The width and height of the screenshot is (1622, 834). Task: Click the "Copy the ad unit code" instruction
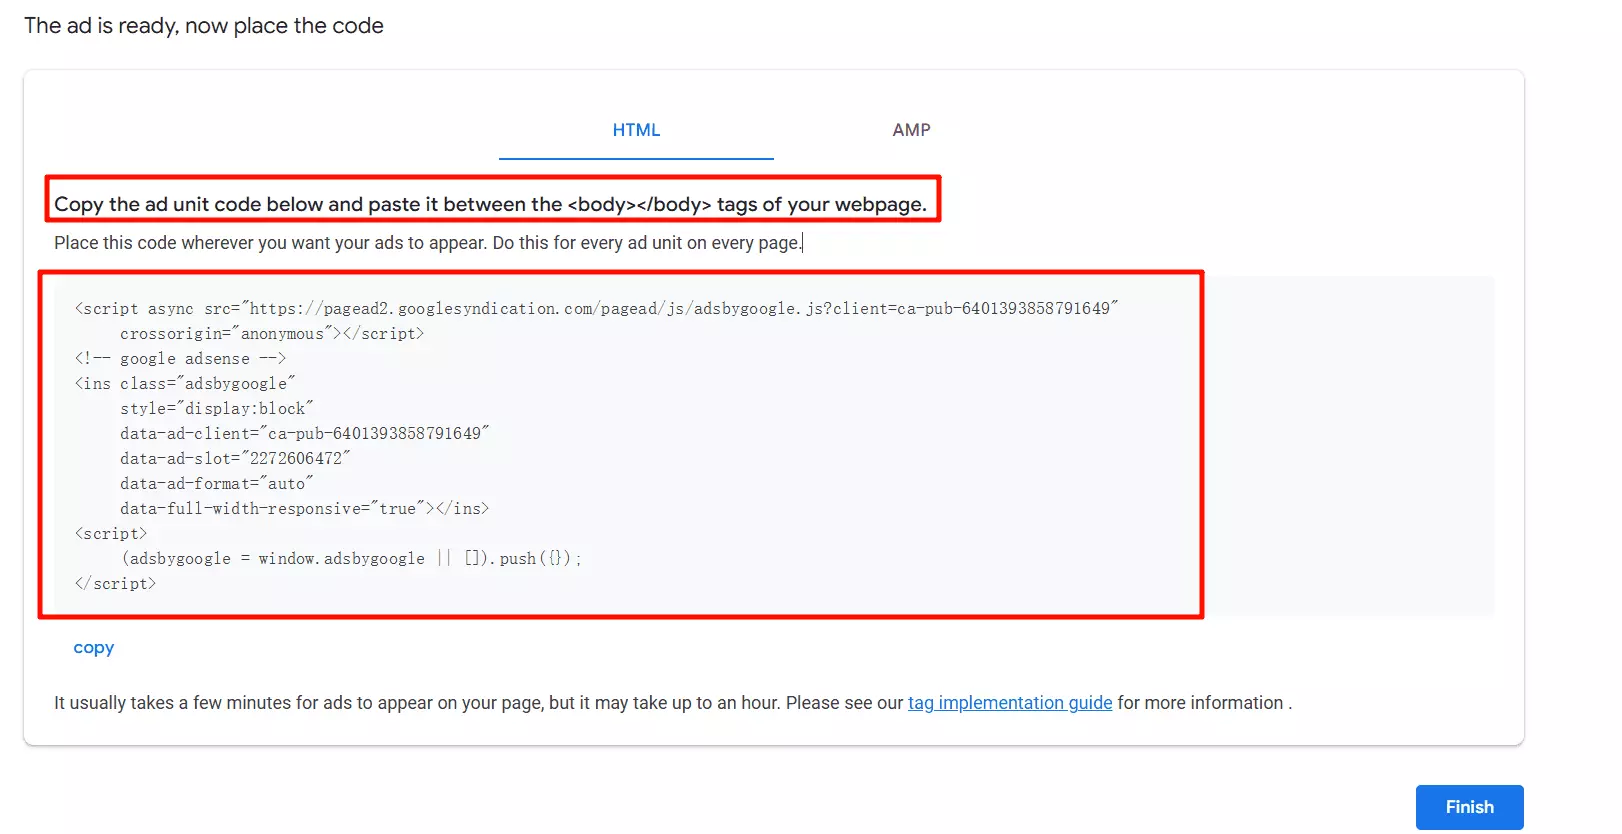point(490,204)
